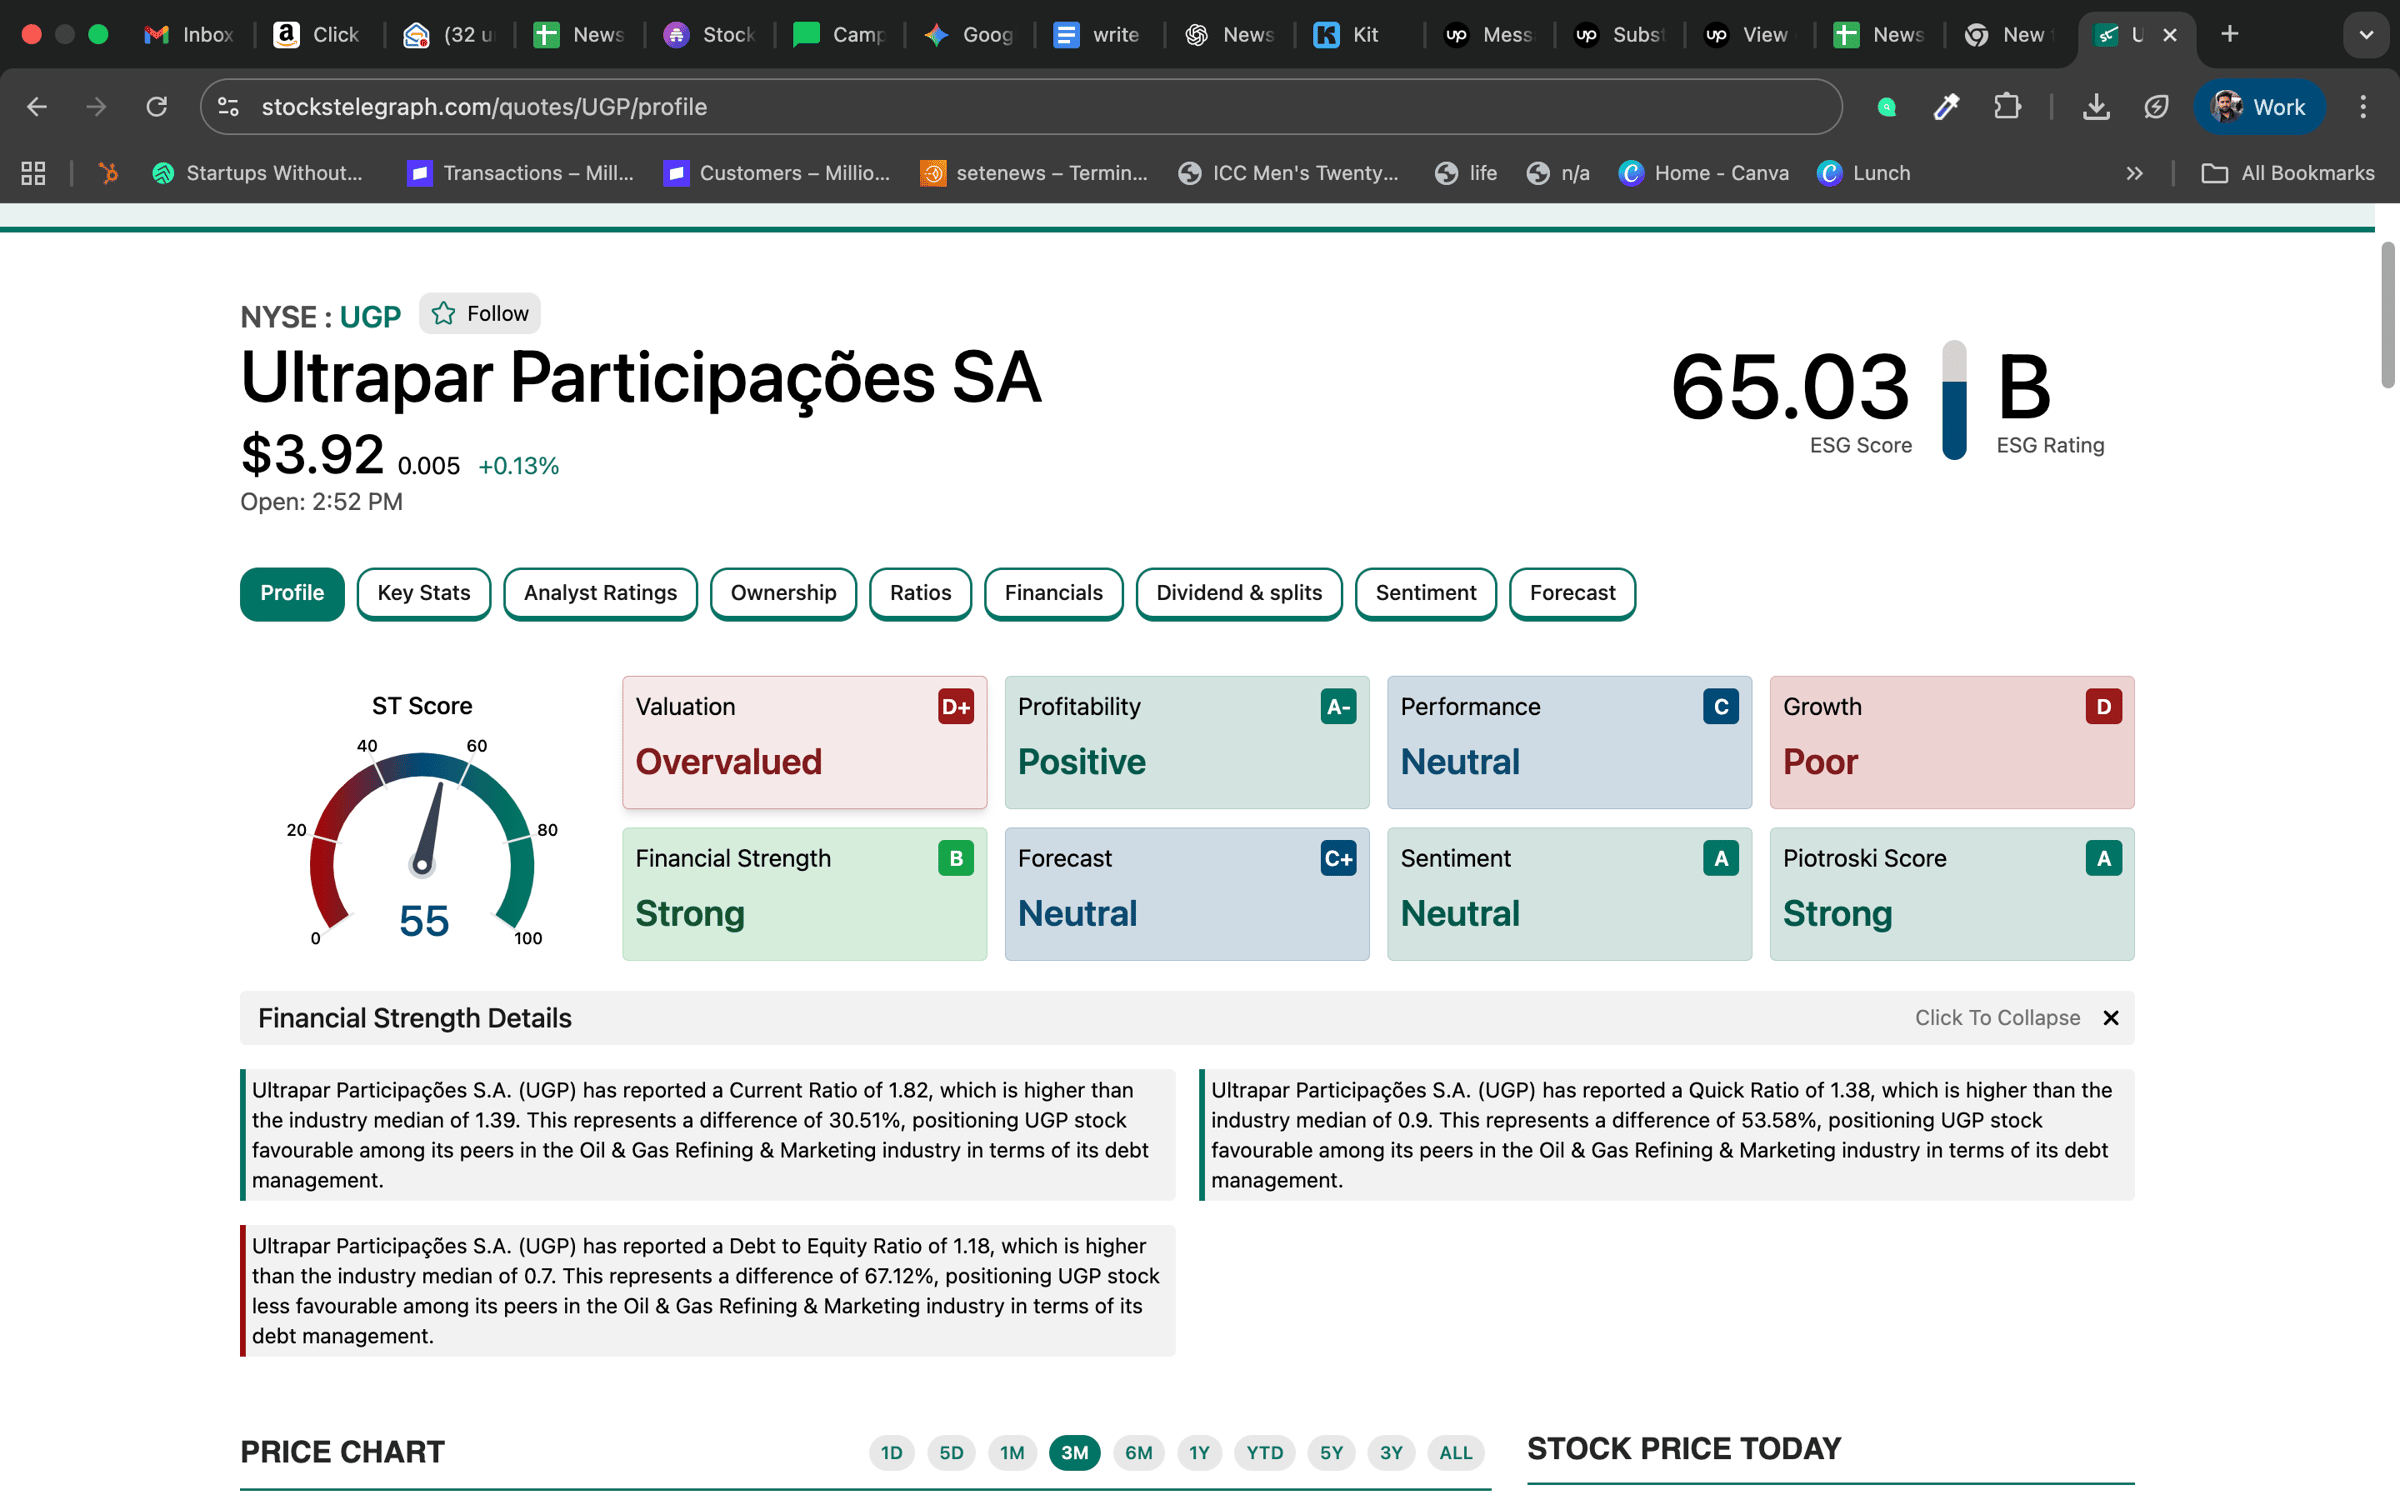Click the HubSpot bookmark icon
This screenshot has width=2400, height=1500.
[x=108, y=173]
